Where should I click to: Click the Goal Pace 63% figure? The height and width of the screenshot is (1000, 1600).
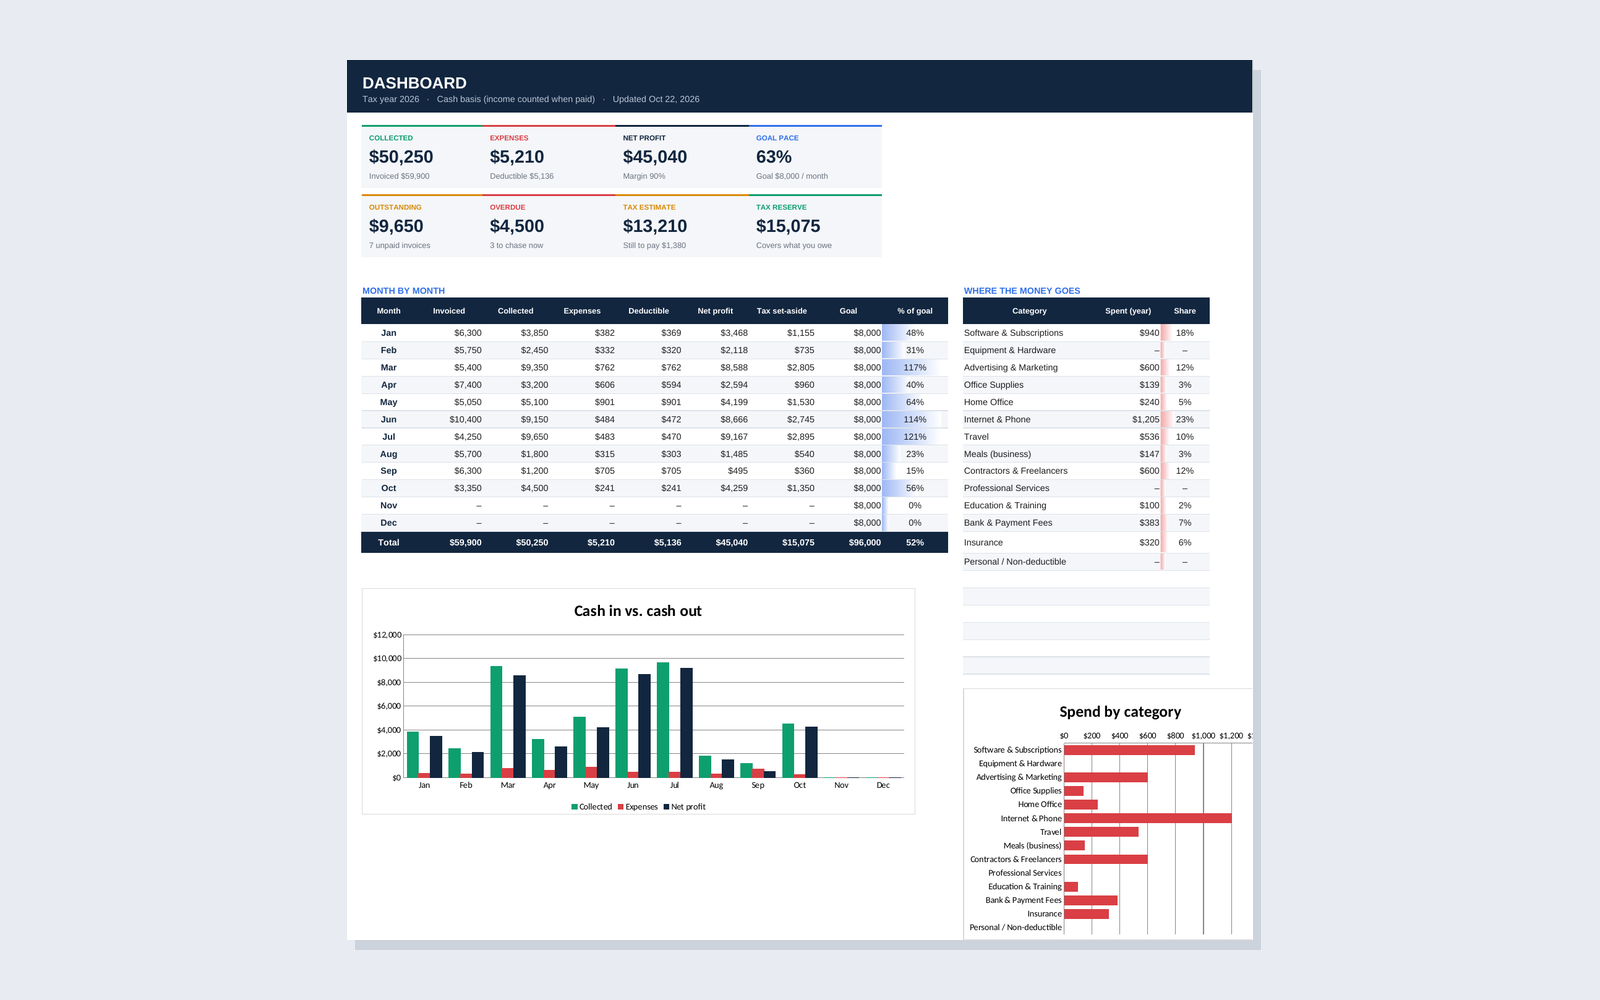[x=774, y=157]
